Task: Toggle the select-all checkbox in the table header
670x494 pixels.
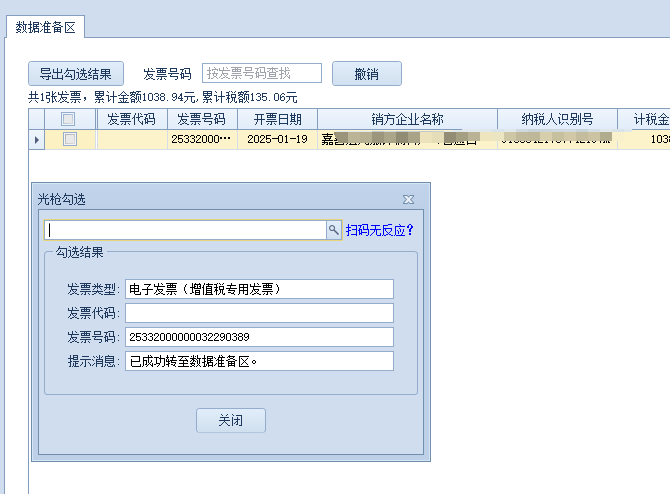Action: 69,119
